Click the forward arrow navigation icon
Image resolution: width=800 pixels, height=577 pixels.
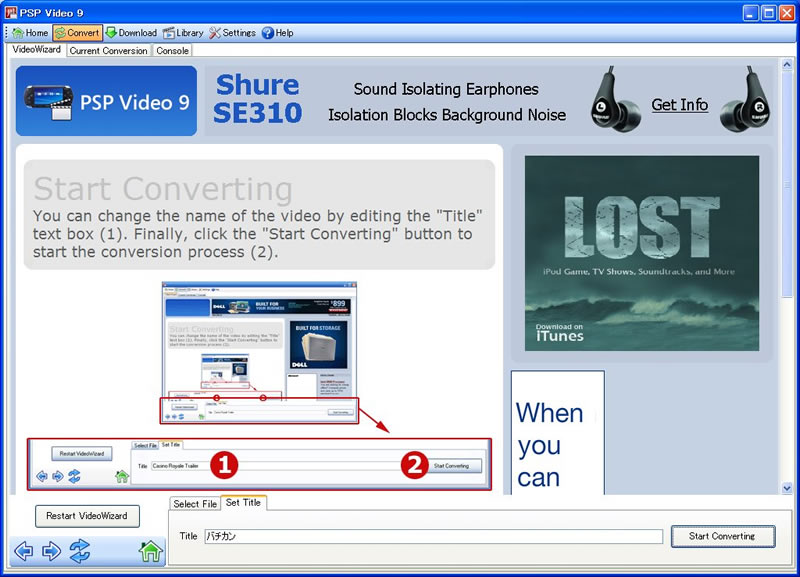(51, 551)
